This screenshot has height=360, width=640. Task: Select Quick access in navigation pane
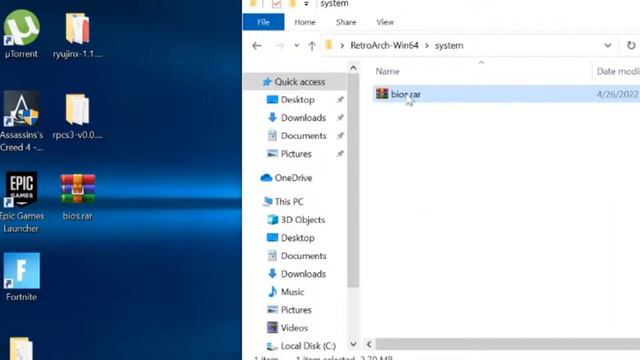294,82
